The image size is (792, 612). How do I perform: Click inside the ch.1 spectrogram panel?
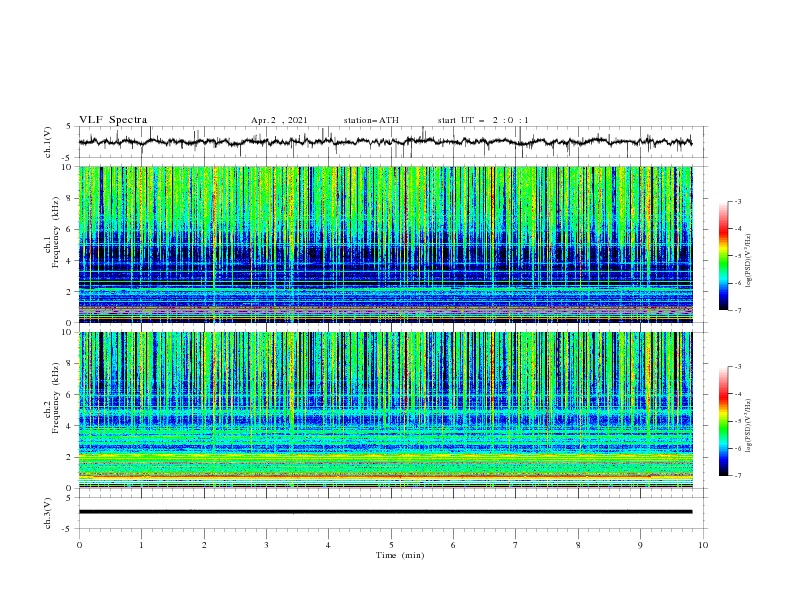[385, 244]
